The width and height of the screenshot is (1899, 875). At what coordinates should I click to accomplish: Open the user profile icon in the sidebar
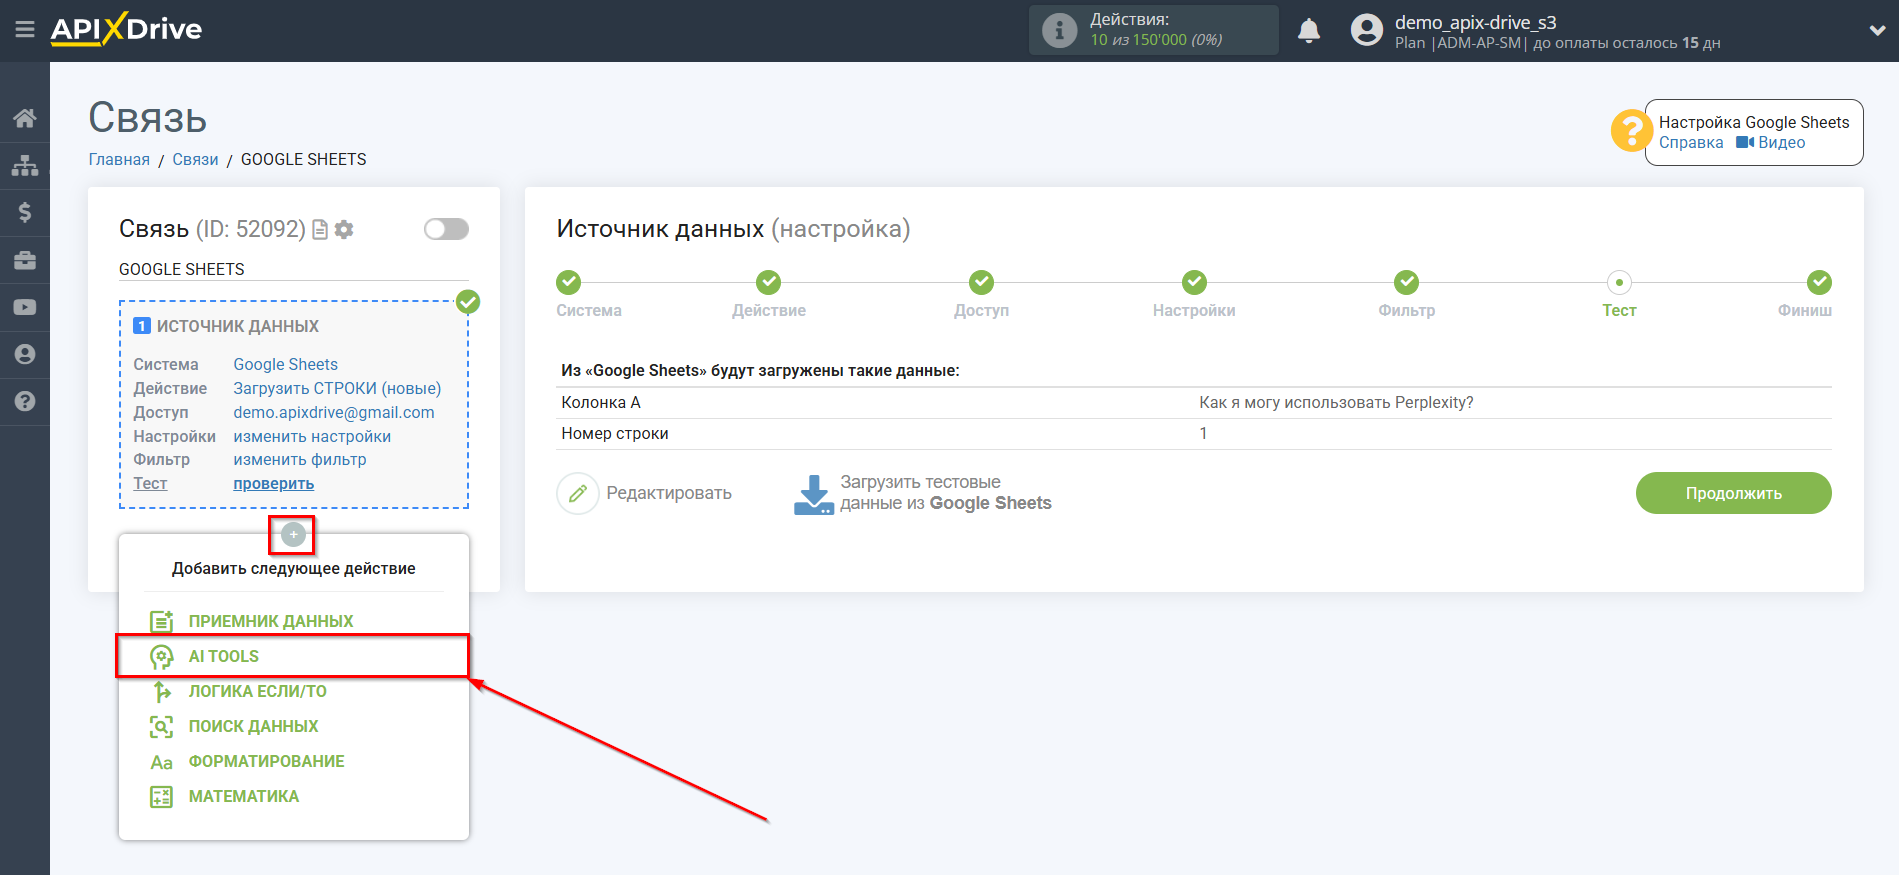pyautogui.click(x=25, y=354)
